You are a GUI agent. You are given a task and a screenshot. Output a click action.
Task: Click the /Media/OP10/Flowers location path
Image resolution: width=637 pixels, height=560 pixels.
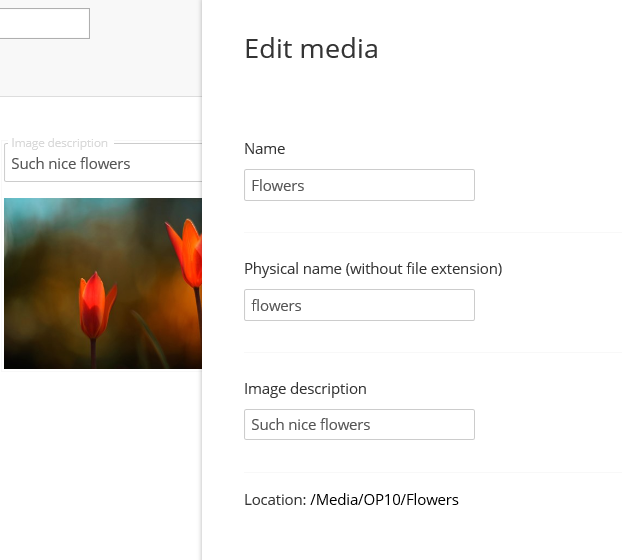[x=384, y=499]
